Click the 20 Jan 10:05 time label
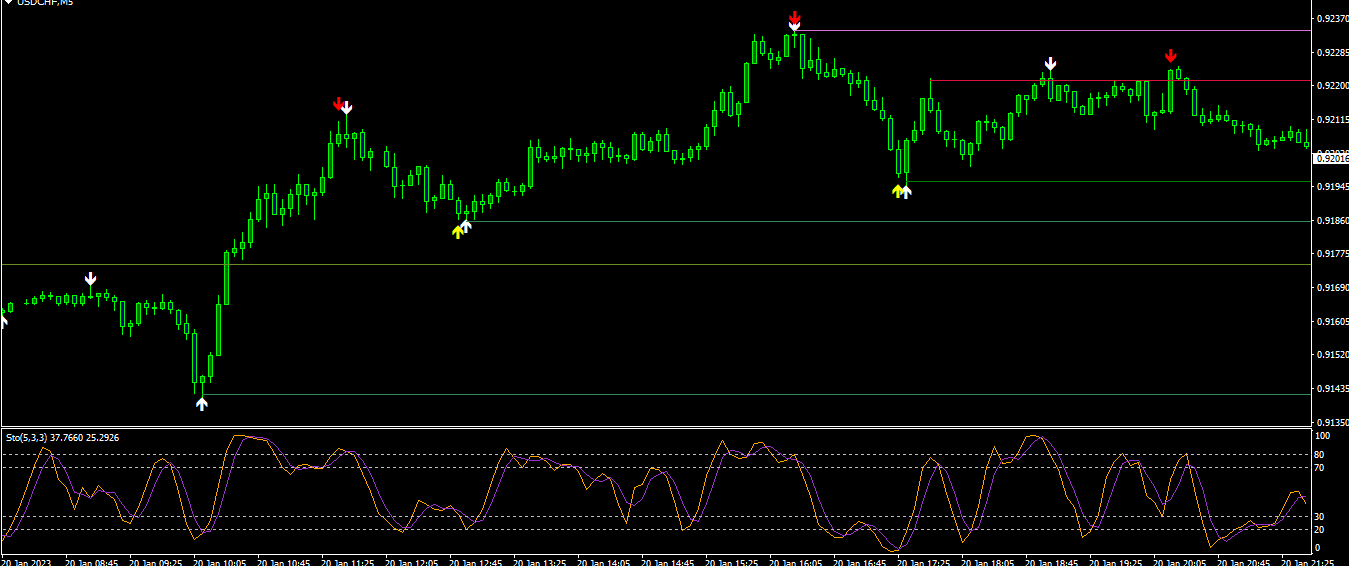This screenshot has width=1349, height=566. coord(221,562)
